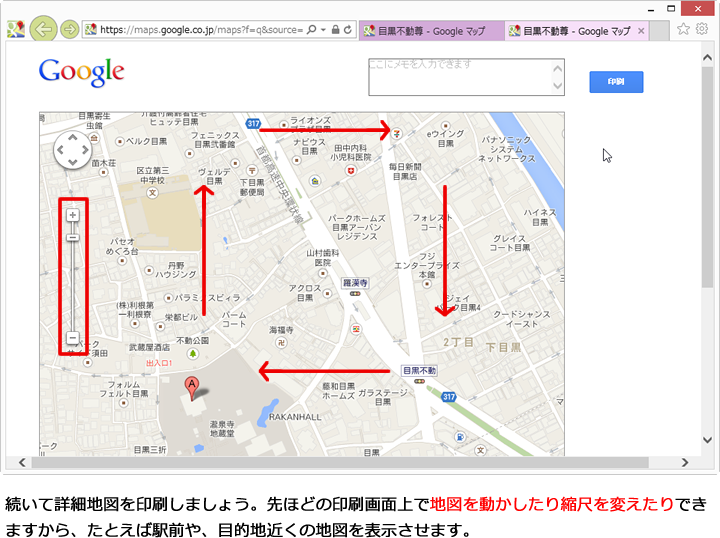
Task: Click the vertical scrollbar thumb
Action: coord(707,177)
